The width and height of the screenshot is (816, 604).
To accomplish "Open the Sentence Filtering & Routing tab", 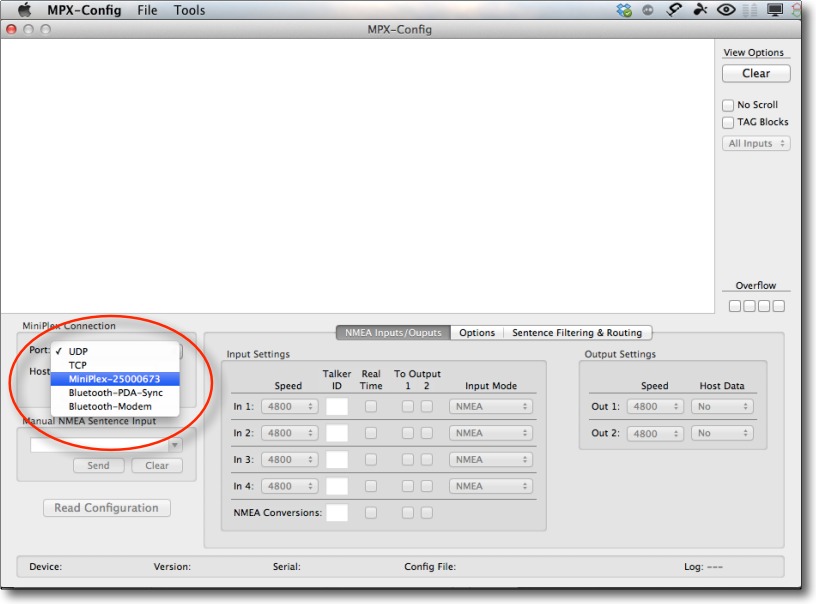I will pyautogui.click(x=577, y=332).
